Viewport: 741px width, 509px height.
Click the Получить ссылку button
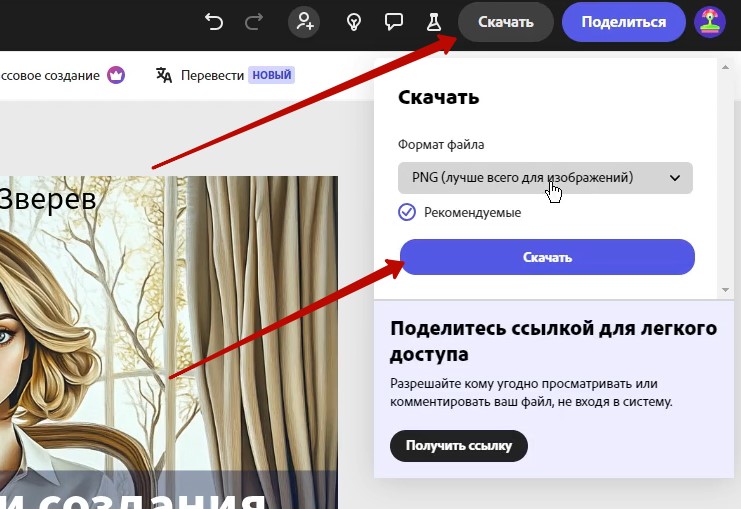point(458,446)
